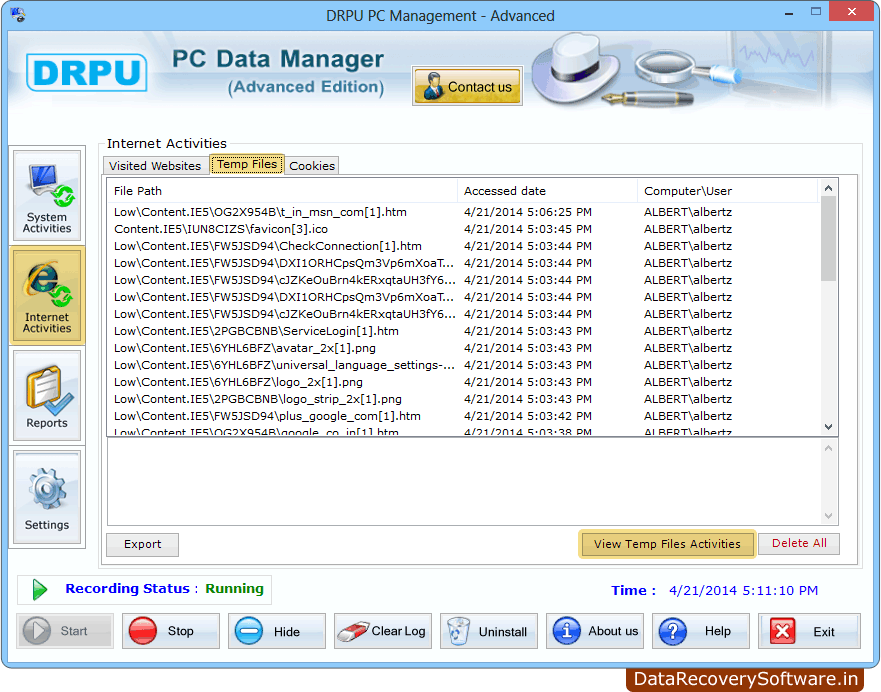Select row avatar_2x[1].png
Image resolution: width=881 pixels, height=692 pixels.
[463, 348]
